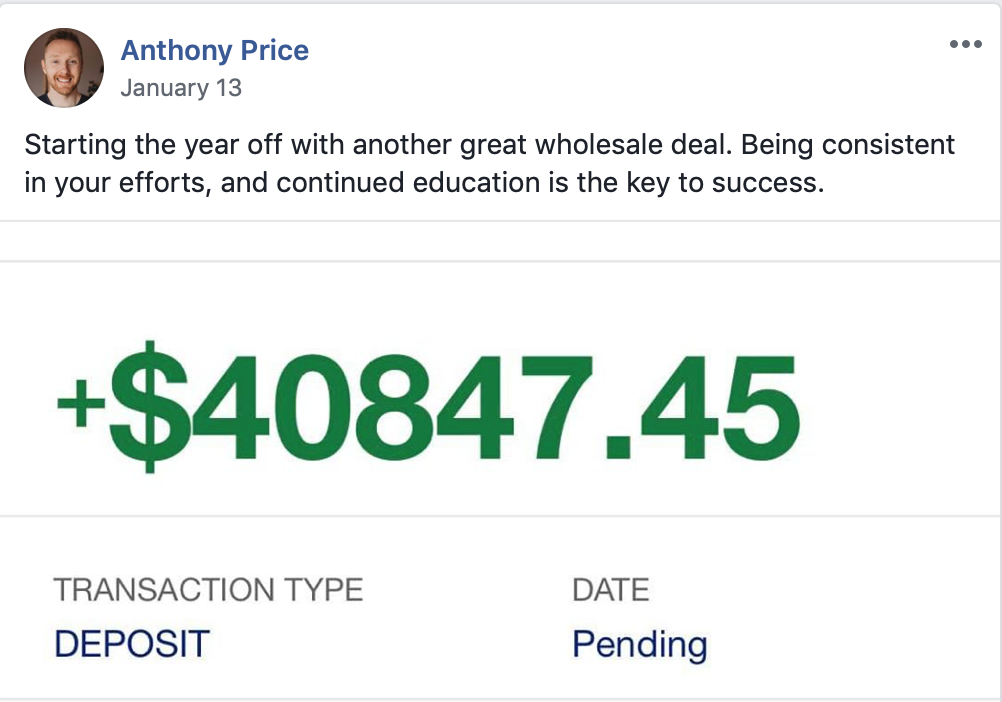
Task: Click the TRANSACTION TYPE label
Action: (208, 590)
